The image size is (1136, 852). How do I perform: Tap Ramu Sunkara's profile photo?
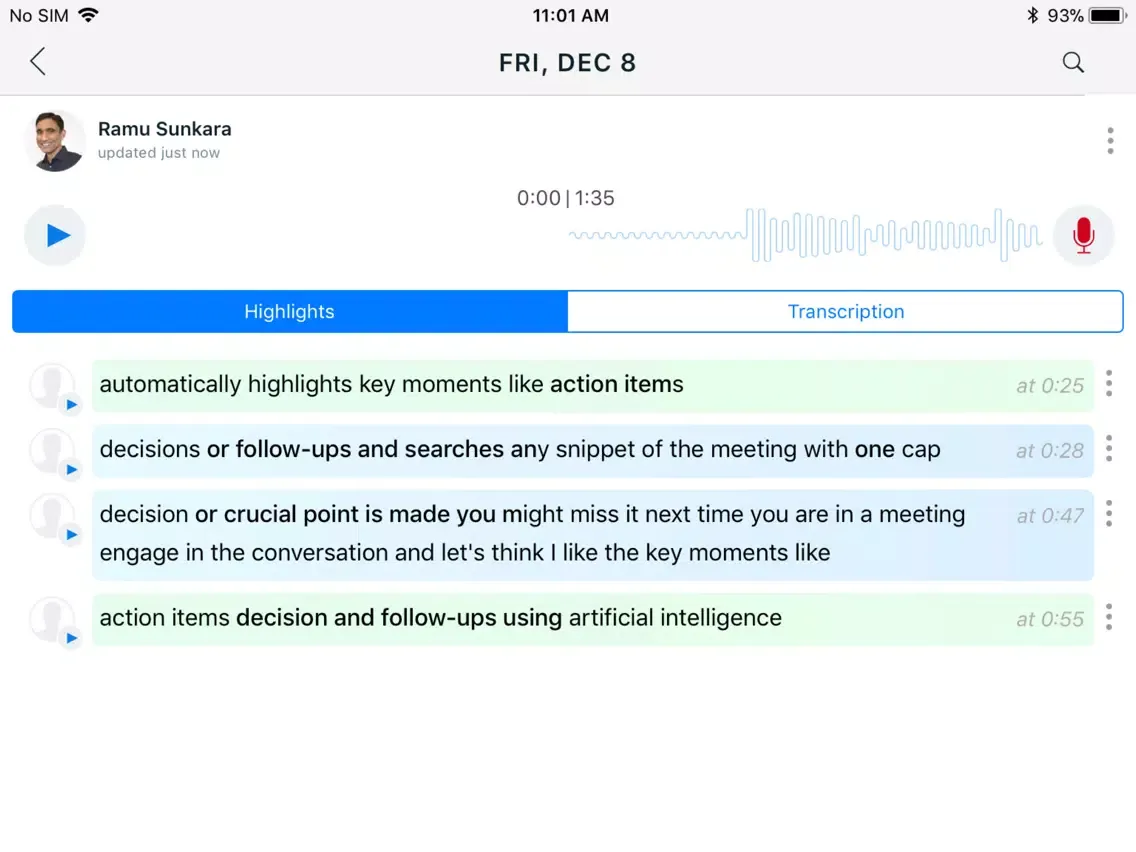[55, 141]
